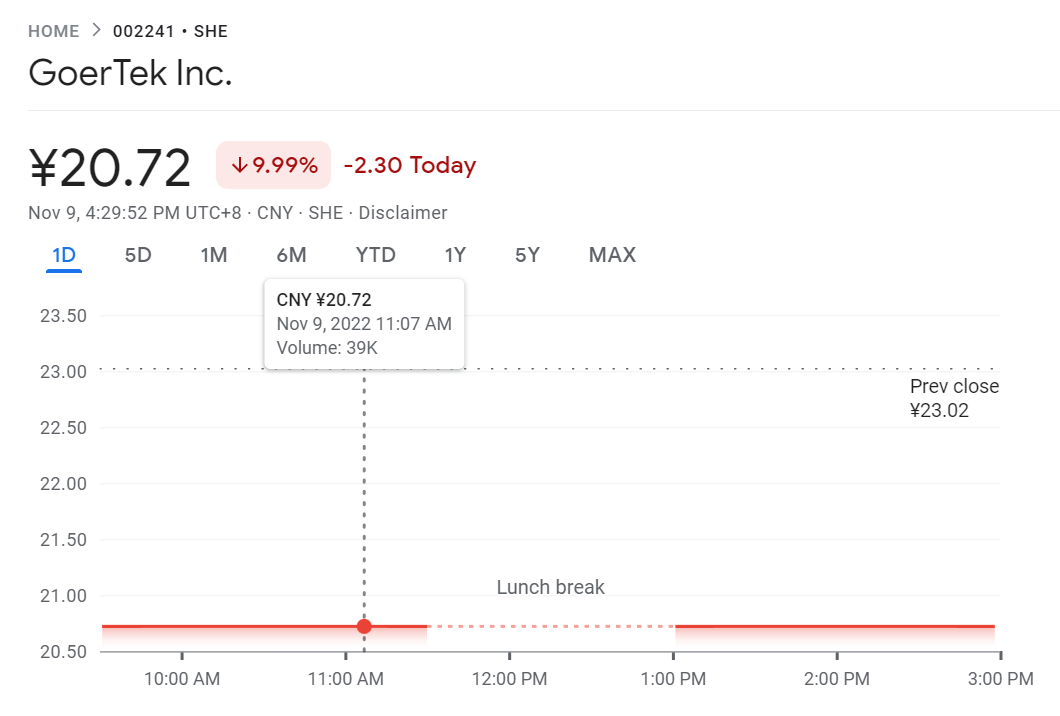Click the Lunch break label on chart

coord(551,587)
